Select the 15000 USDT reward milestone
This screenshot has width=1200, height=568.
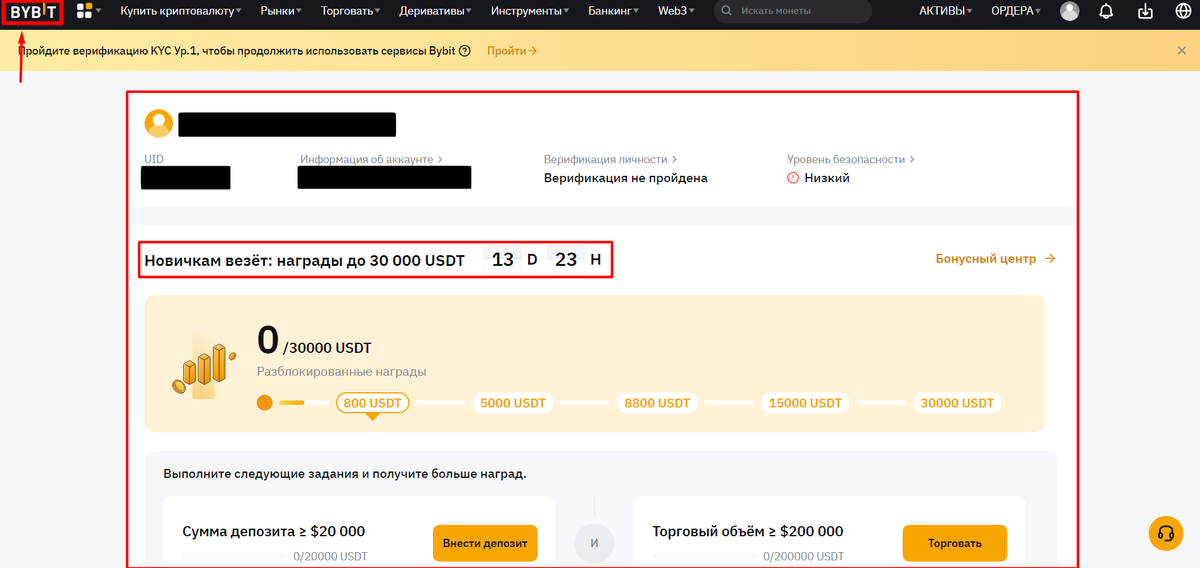[805, 403]
